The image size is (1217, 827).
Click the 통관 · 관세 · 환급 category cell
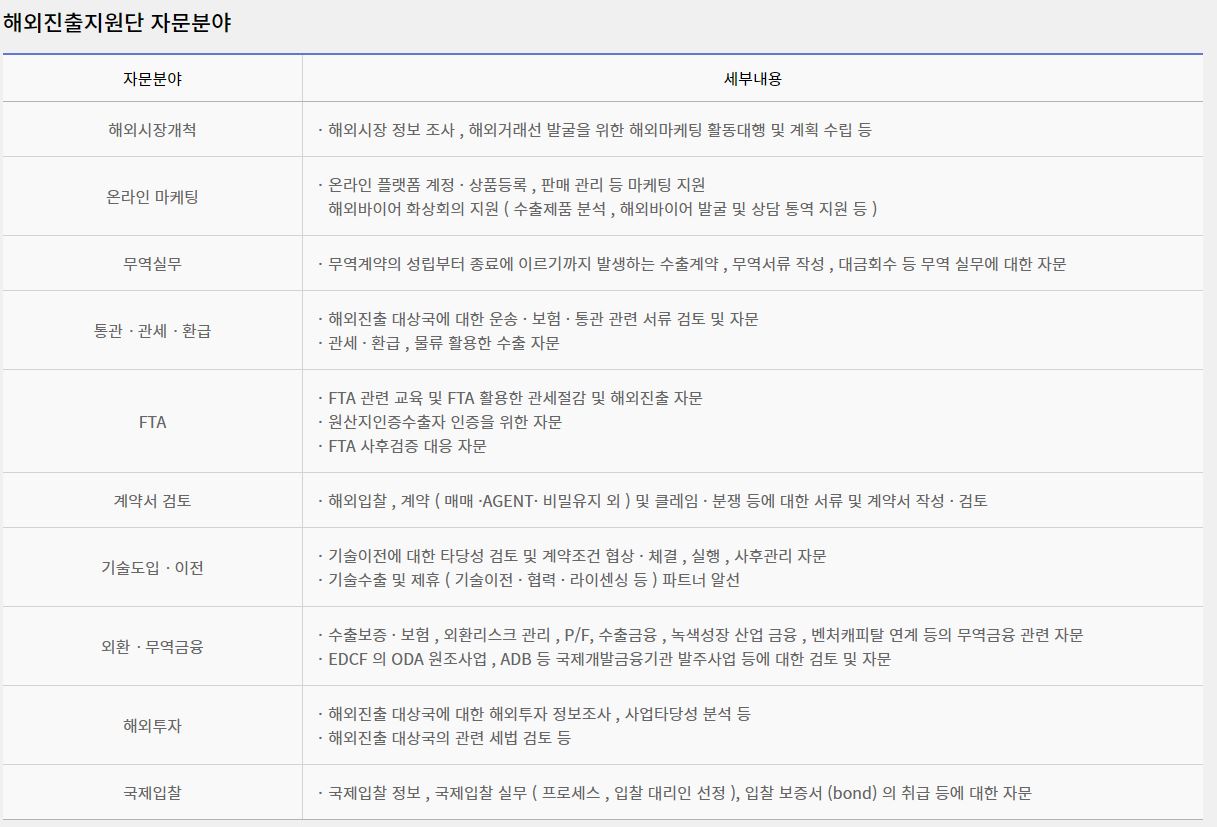[152, 331]
